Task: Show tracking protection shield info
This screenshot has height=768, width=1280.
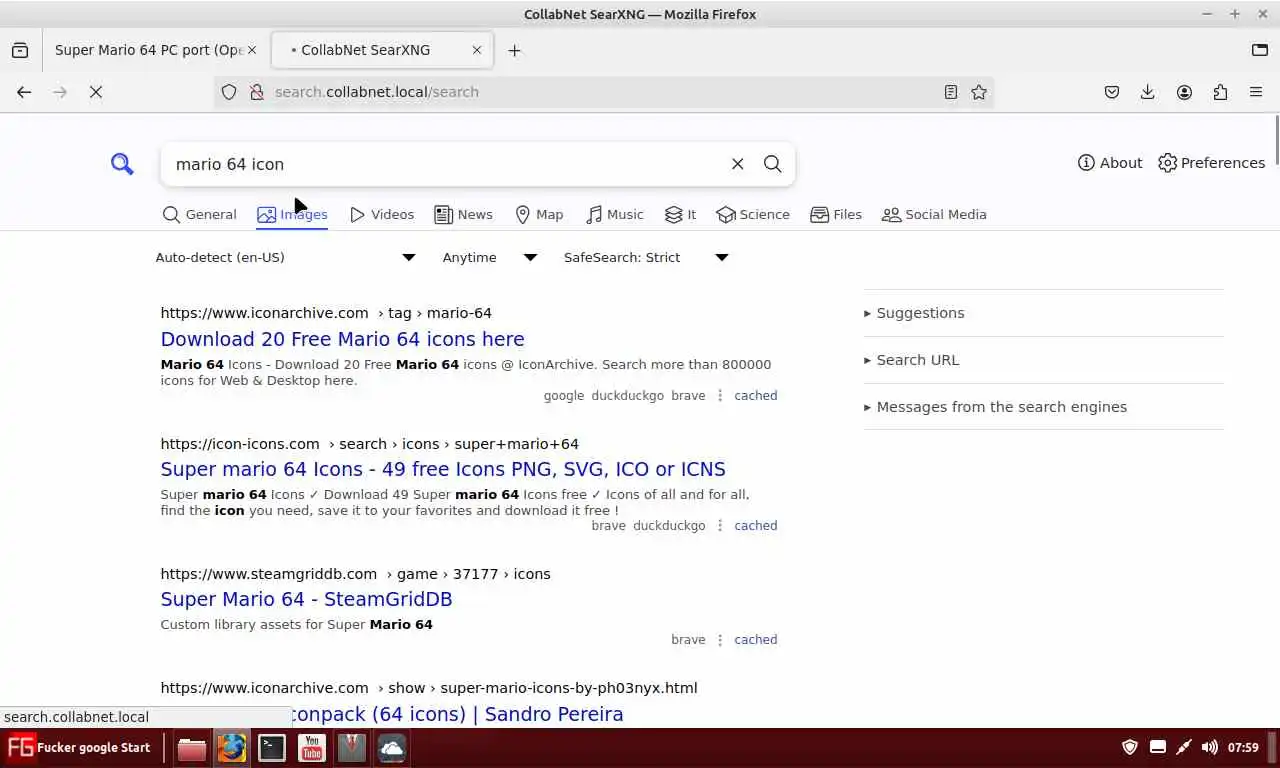Action: (x=229, y=92)
